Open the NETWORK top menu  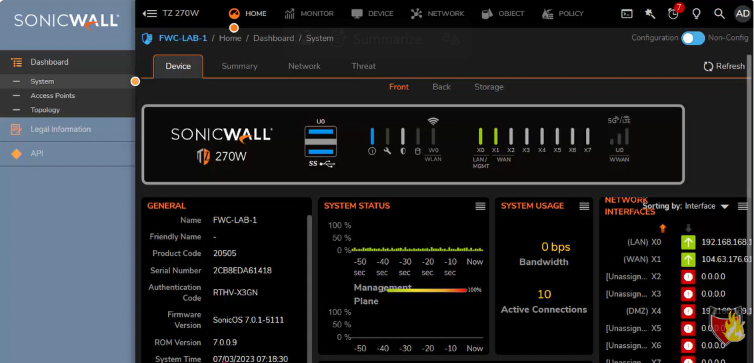[437, 13]
